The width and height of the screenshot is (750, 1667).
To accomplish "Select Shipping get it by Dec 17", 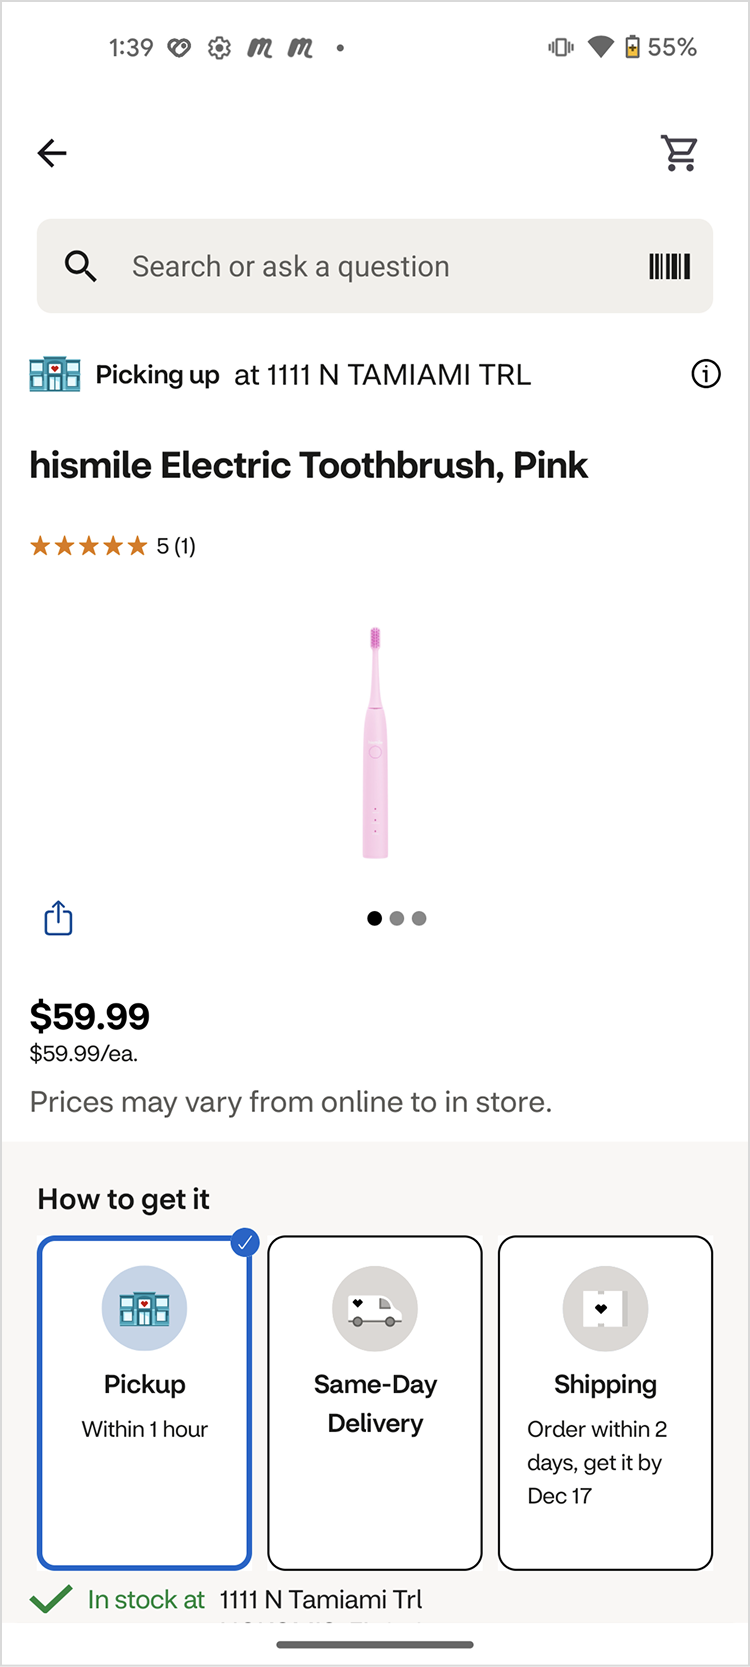I will (x=605, y=1402).
